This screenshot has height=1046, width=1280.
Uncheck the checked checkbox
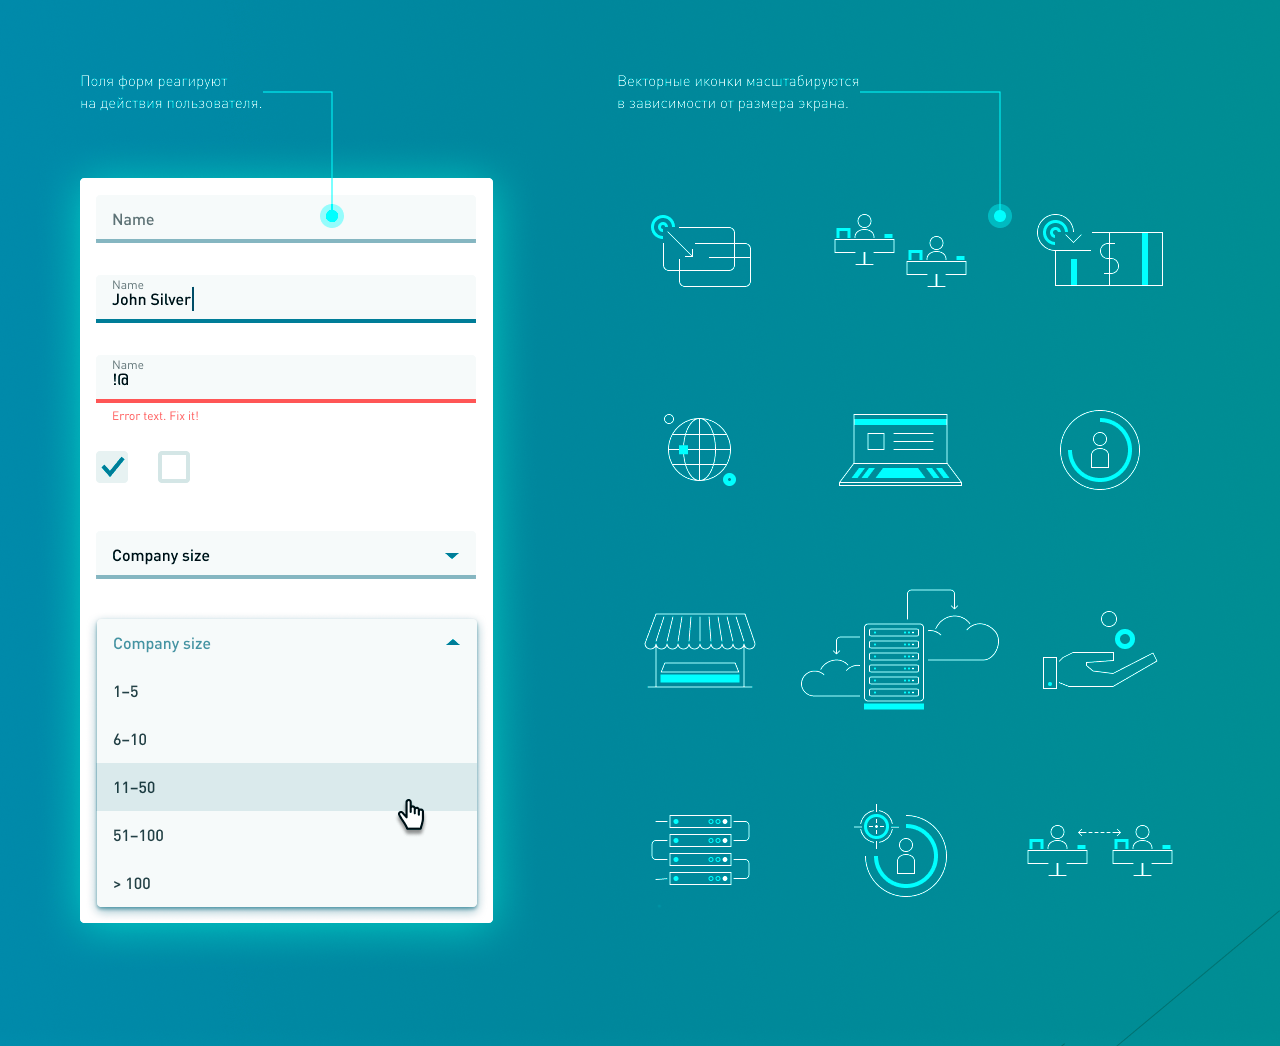pyautogui.click(x=113, y=466)
